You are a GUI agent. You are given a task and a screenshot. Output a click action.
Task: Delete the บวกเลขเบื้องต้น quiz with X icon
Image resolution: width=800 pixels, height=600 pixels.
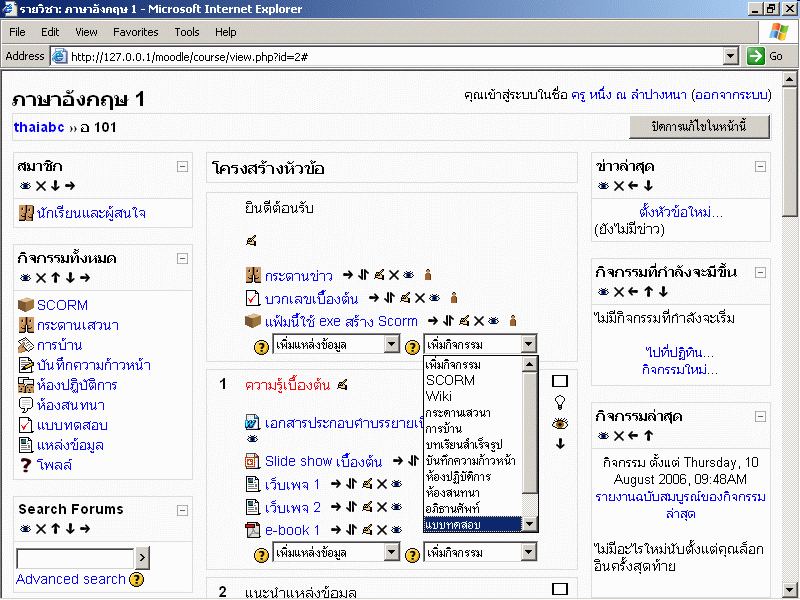pos(420,297)
